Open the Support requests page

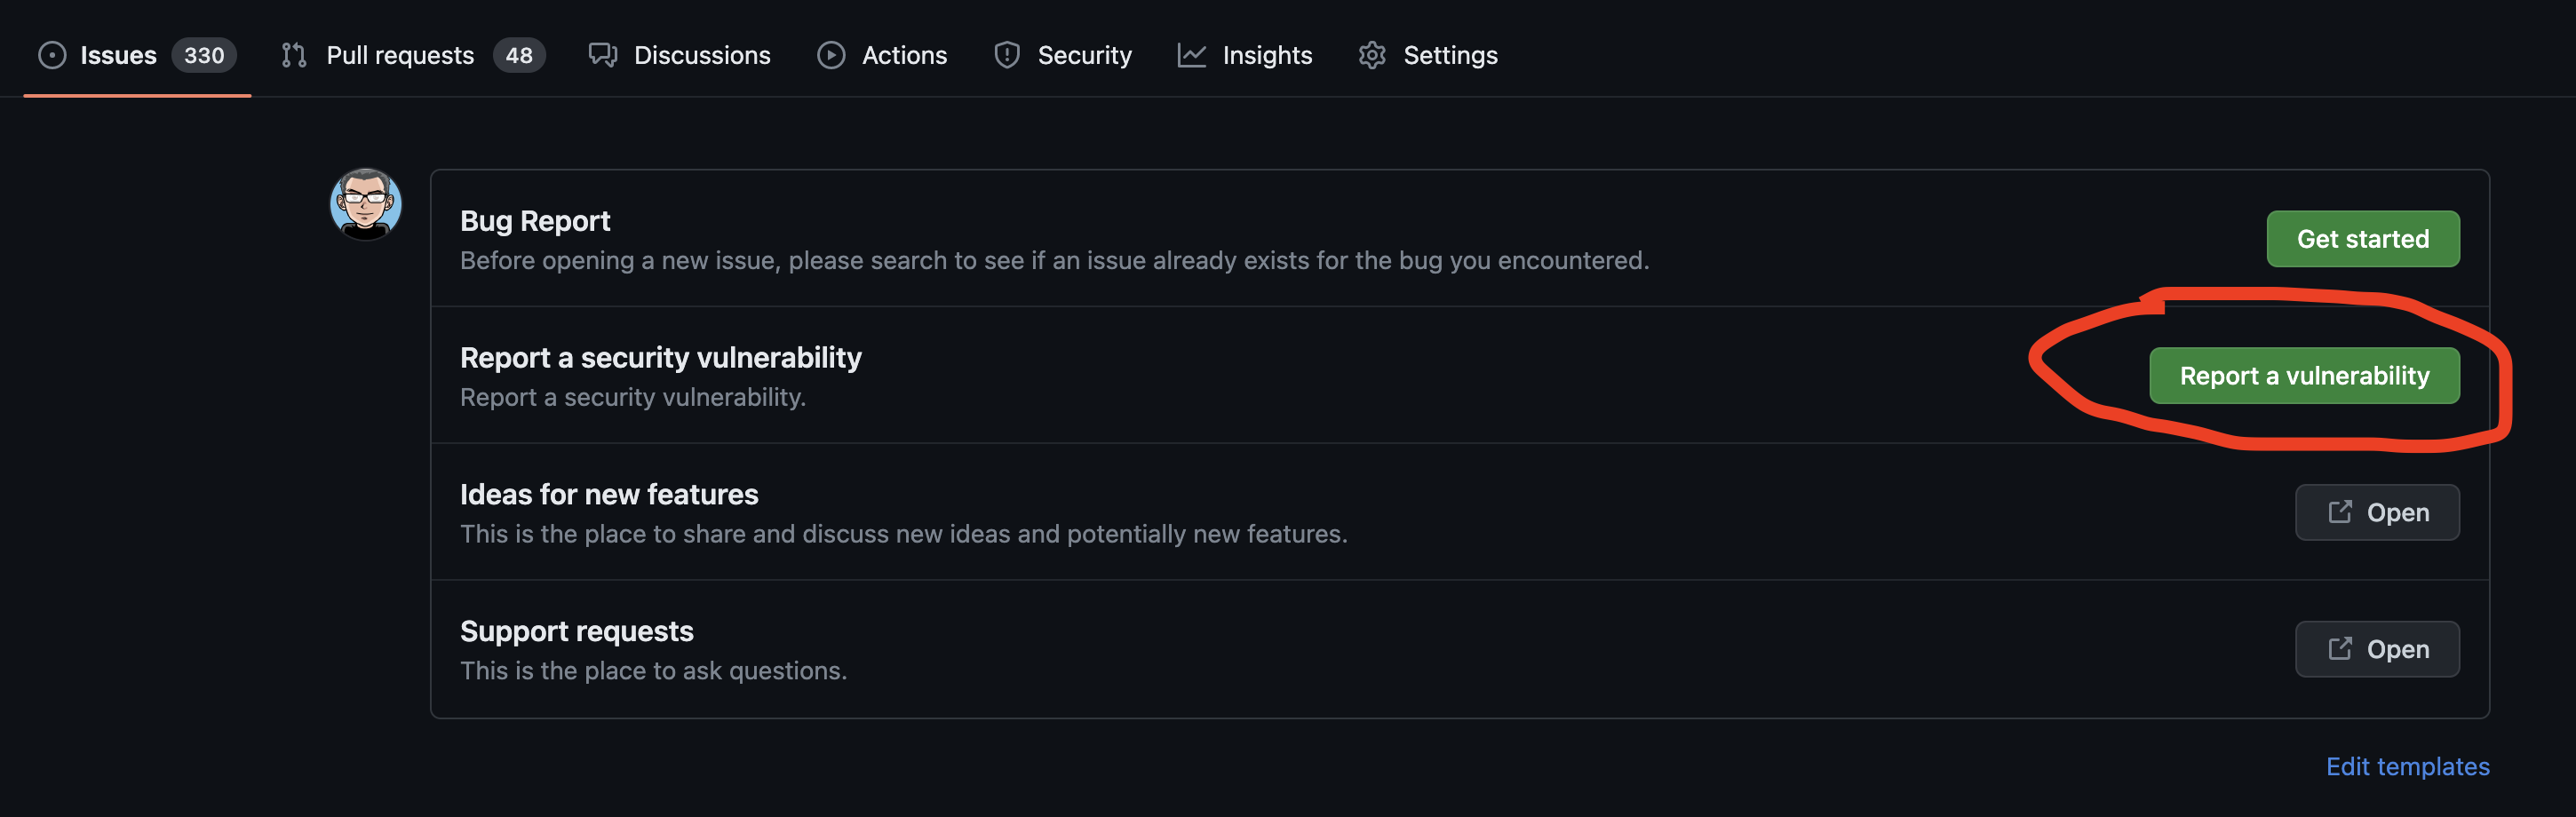(2377, 649)
